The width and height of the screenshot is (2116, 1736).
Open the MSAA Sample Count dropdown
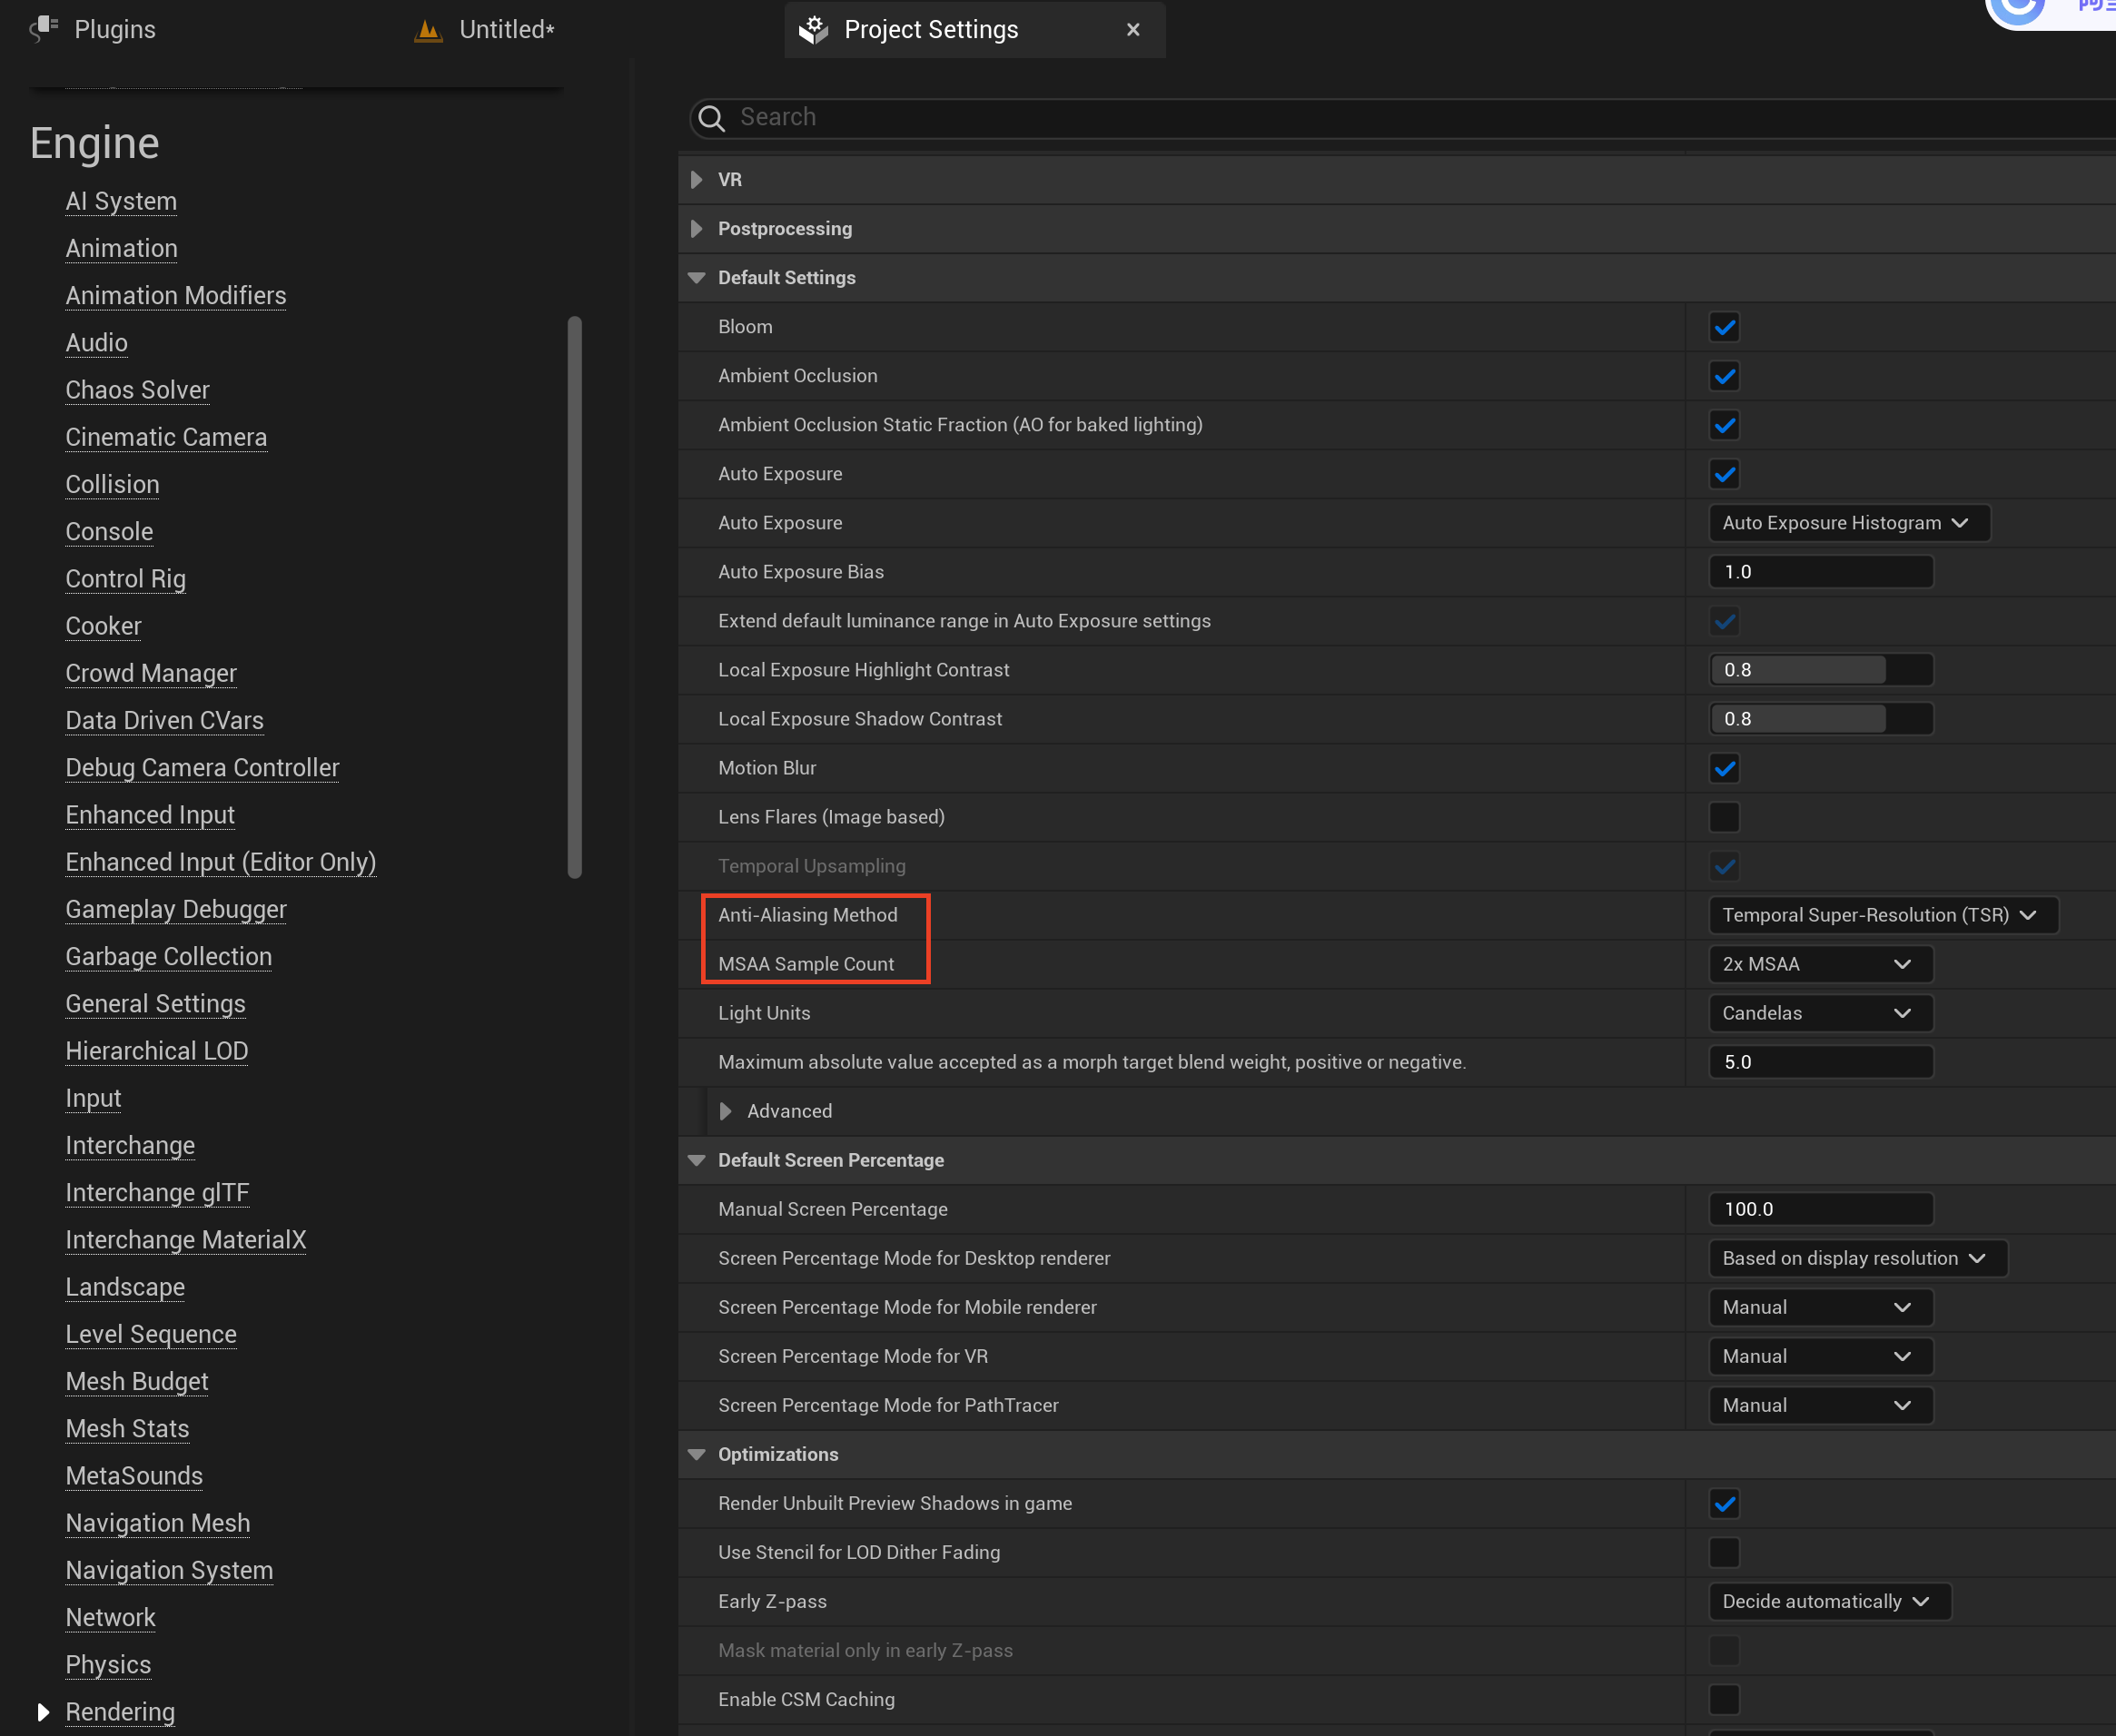(1820, 964)
